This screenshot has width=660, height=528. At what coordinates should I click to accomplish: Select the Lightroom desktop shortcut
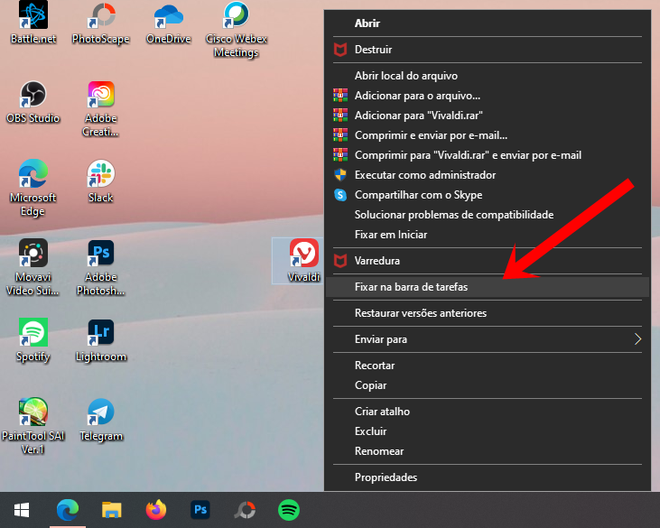pos(101,341)
